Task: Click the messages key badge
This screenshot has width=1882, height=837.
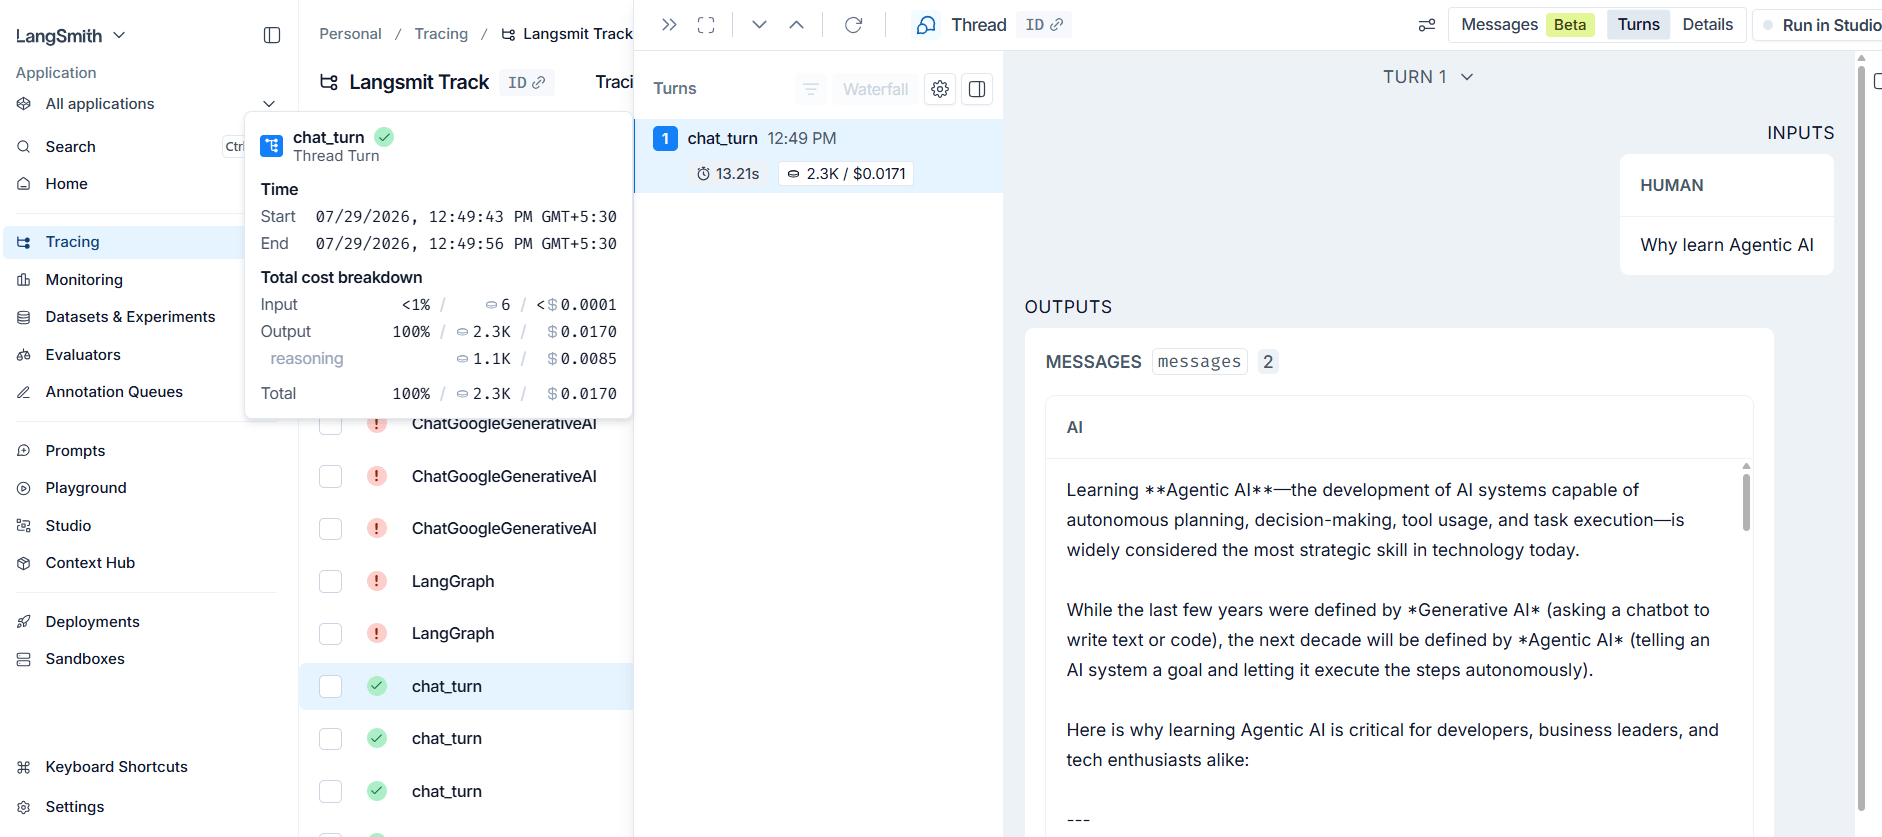Action: pyautogui.click(x=1199, y=362)
